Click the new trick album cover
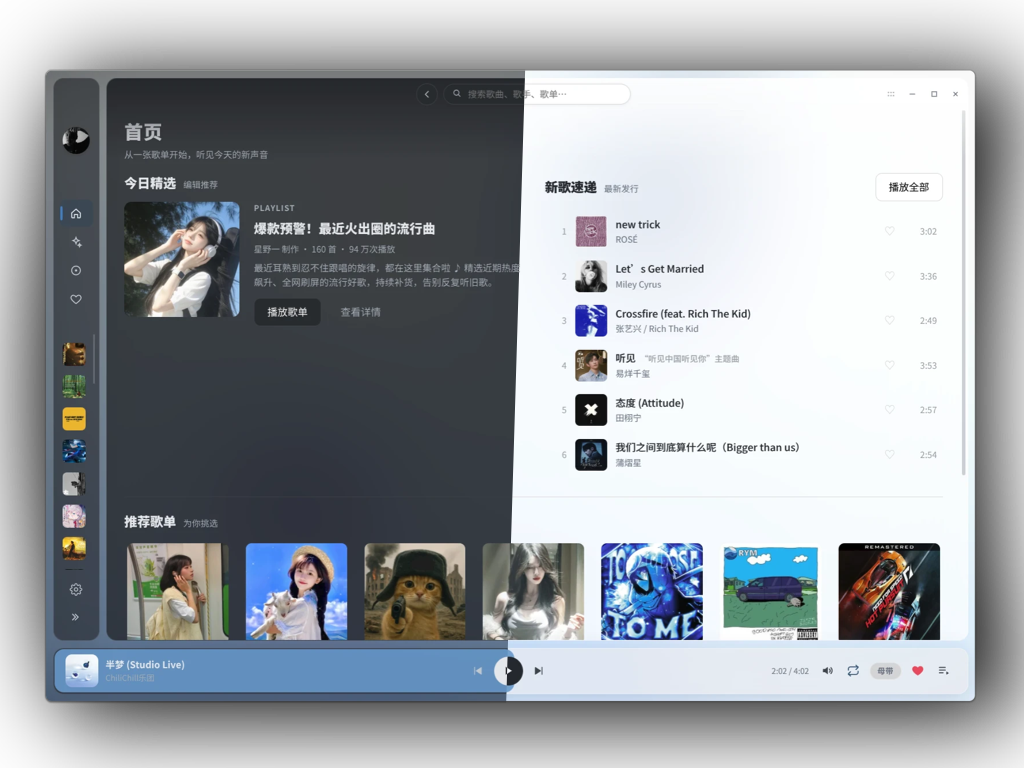Image resolution: width=1024 pixels, height=768 pixels. tap(591, 231)
